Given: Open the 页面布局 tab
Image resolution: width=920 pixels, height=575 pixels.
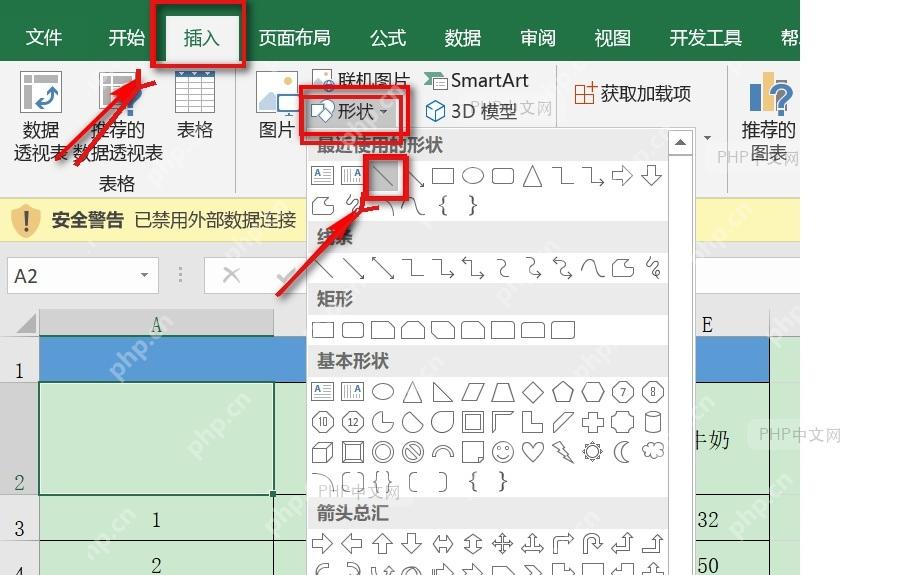Looking at the screenshot, I should point(294,38).
